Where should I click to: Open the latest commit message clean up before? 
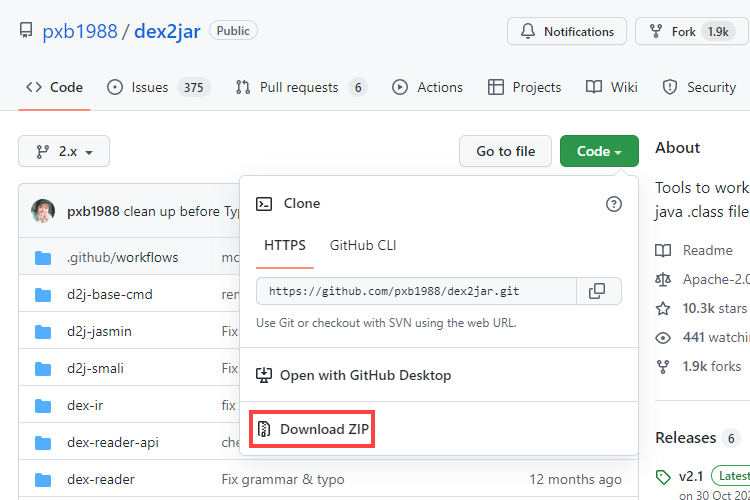182,211
